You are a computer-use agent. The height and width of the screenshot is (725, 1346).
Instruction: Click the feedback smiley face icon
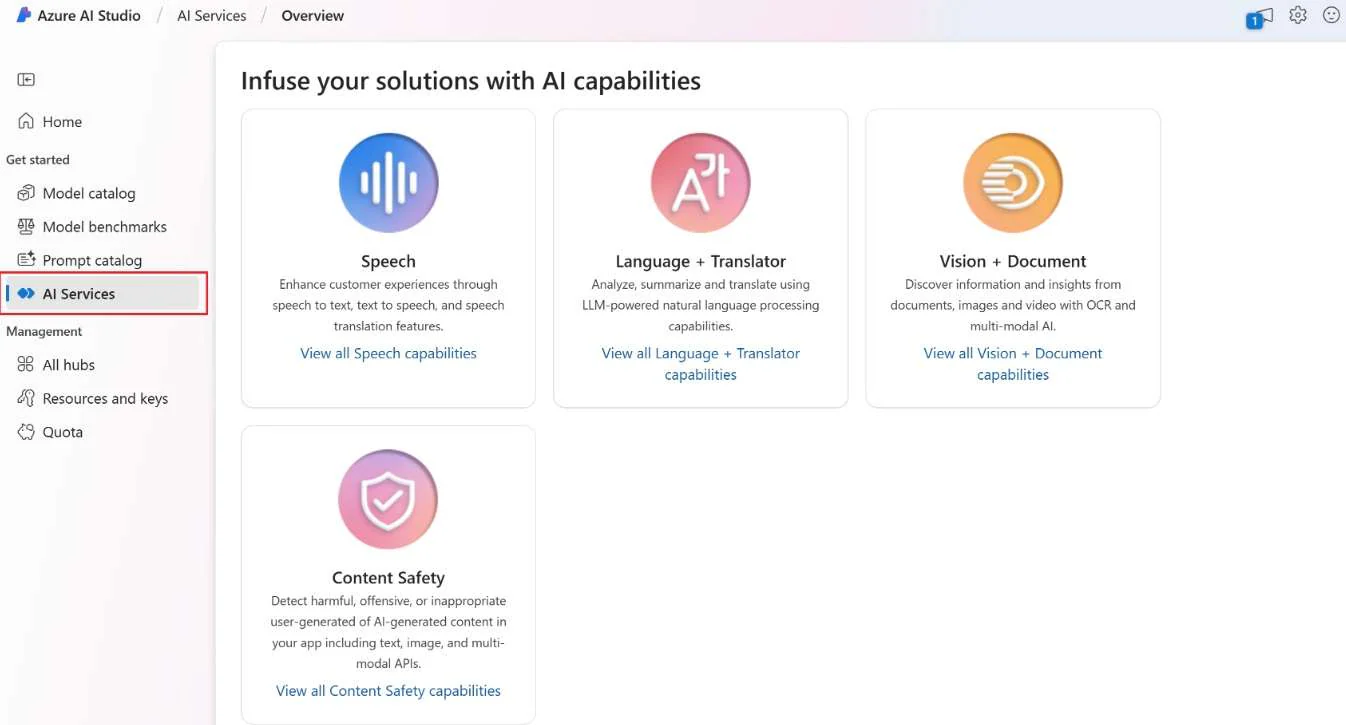click(x=1331, y=15)
